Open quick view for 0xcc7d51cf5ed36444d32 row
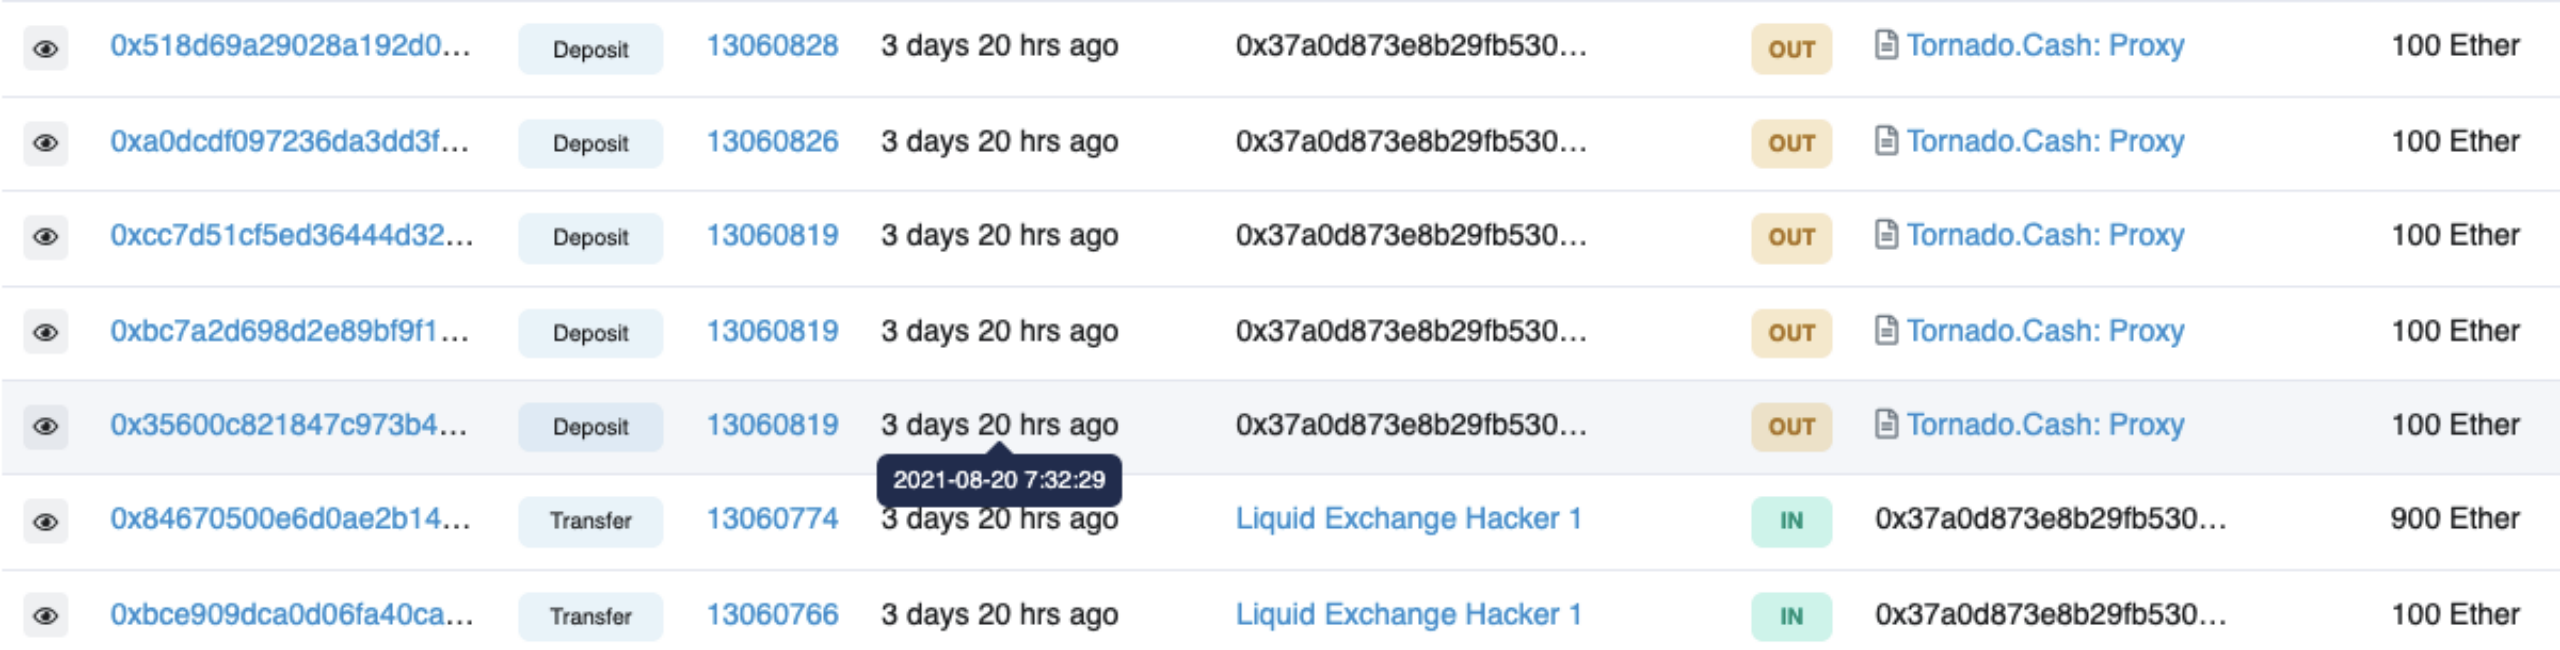 (45, 237)
